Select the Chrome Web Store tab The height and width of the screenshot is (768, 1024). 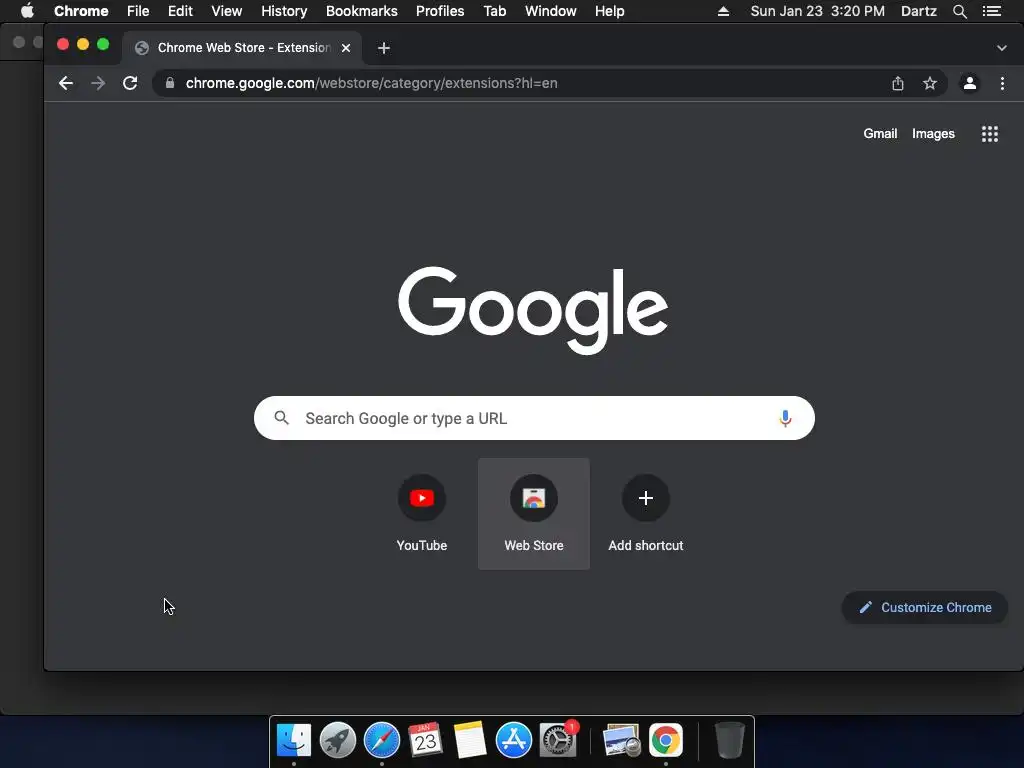click(242, 48)
